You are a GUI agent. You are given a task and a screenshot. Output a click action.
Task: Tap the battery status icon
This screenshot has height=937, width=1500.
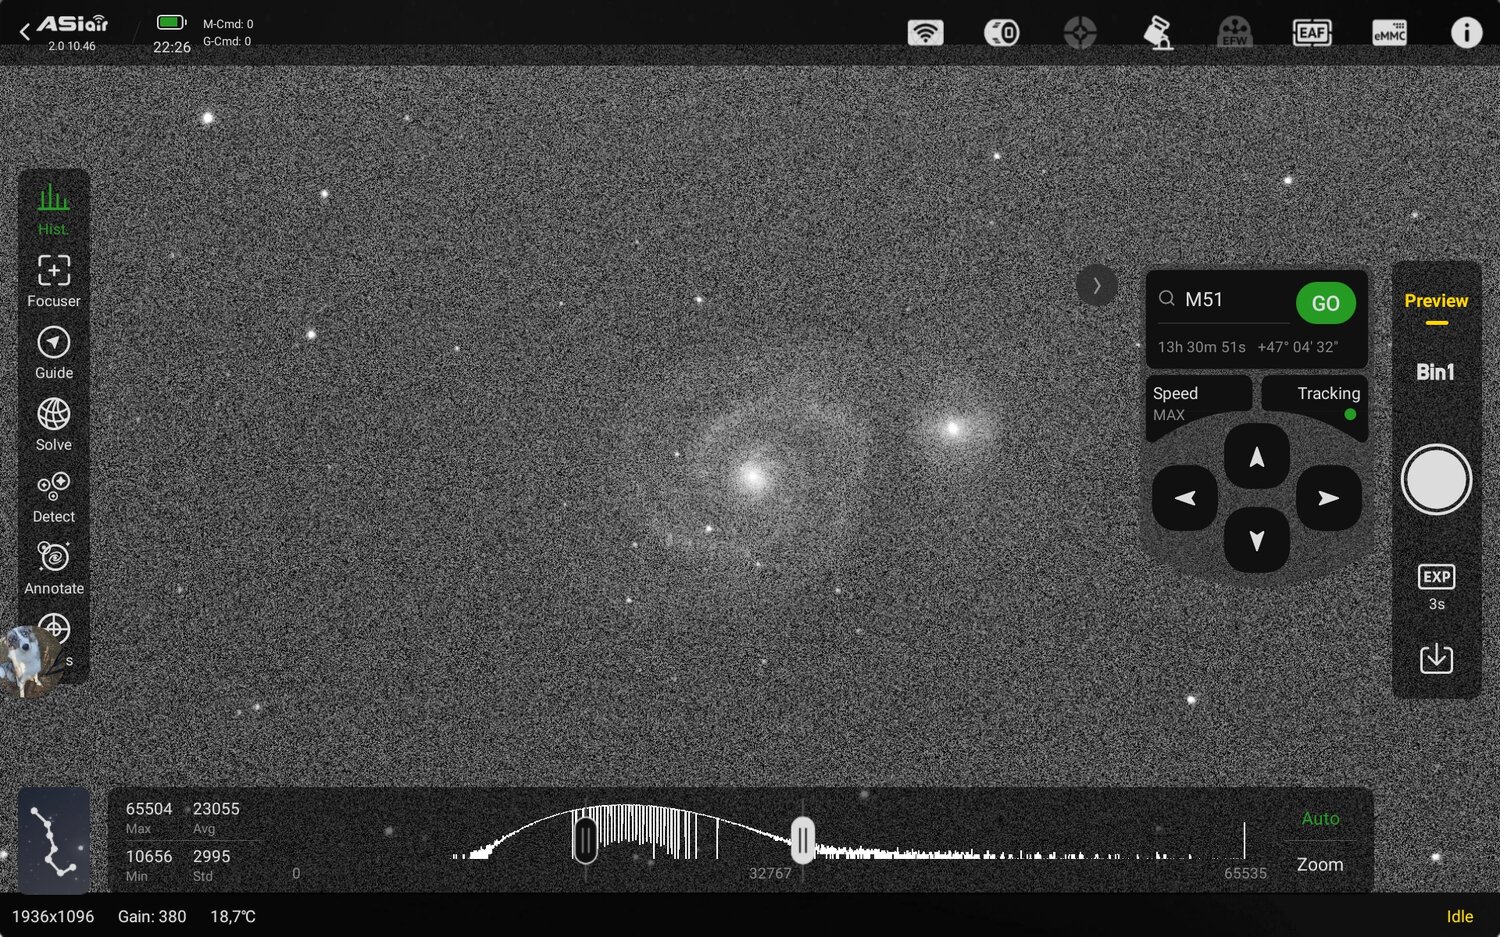[172, 23]
